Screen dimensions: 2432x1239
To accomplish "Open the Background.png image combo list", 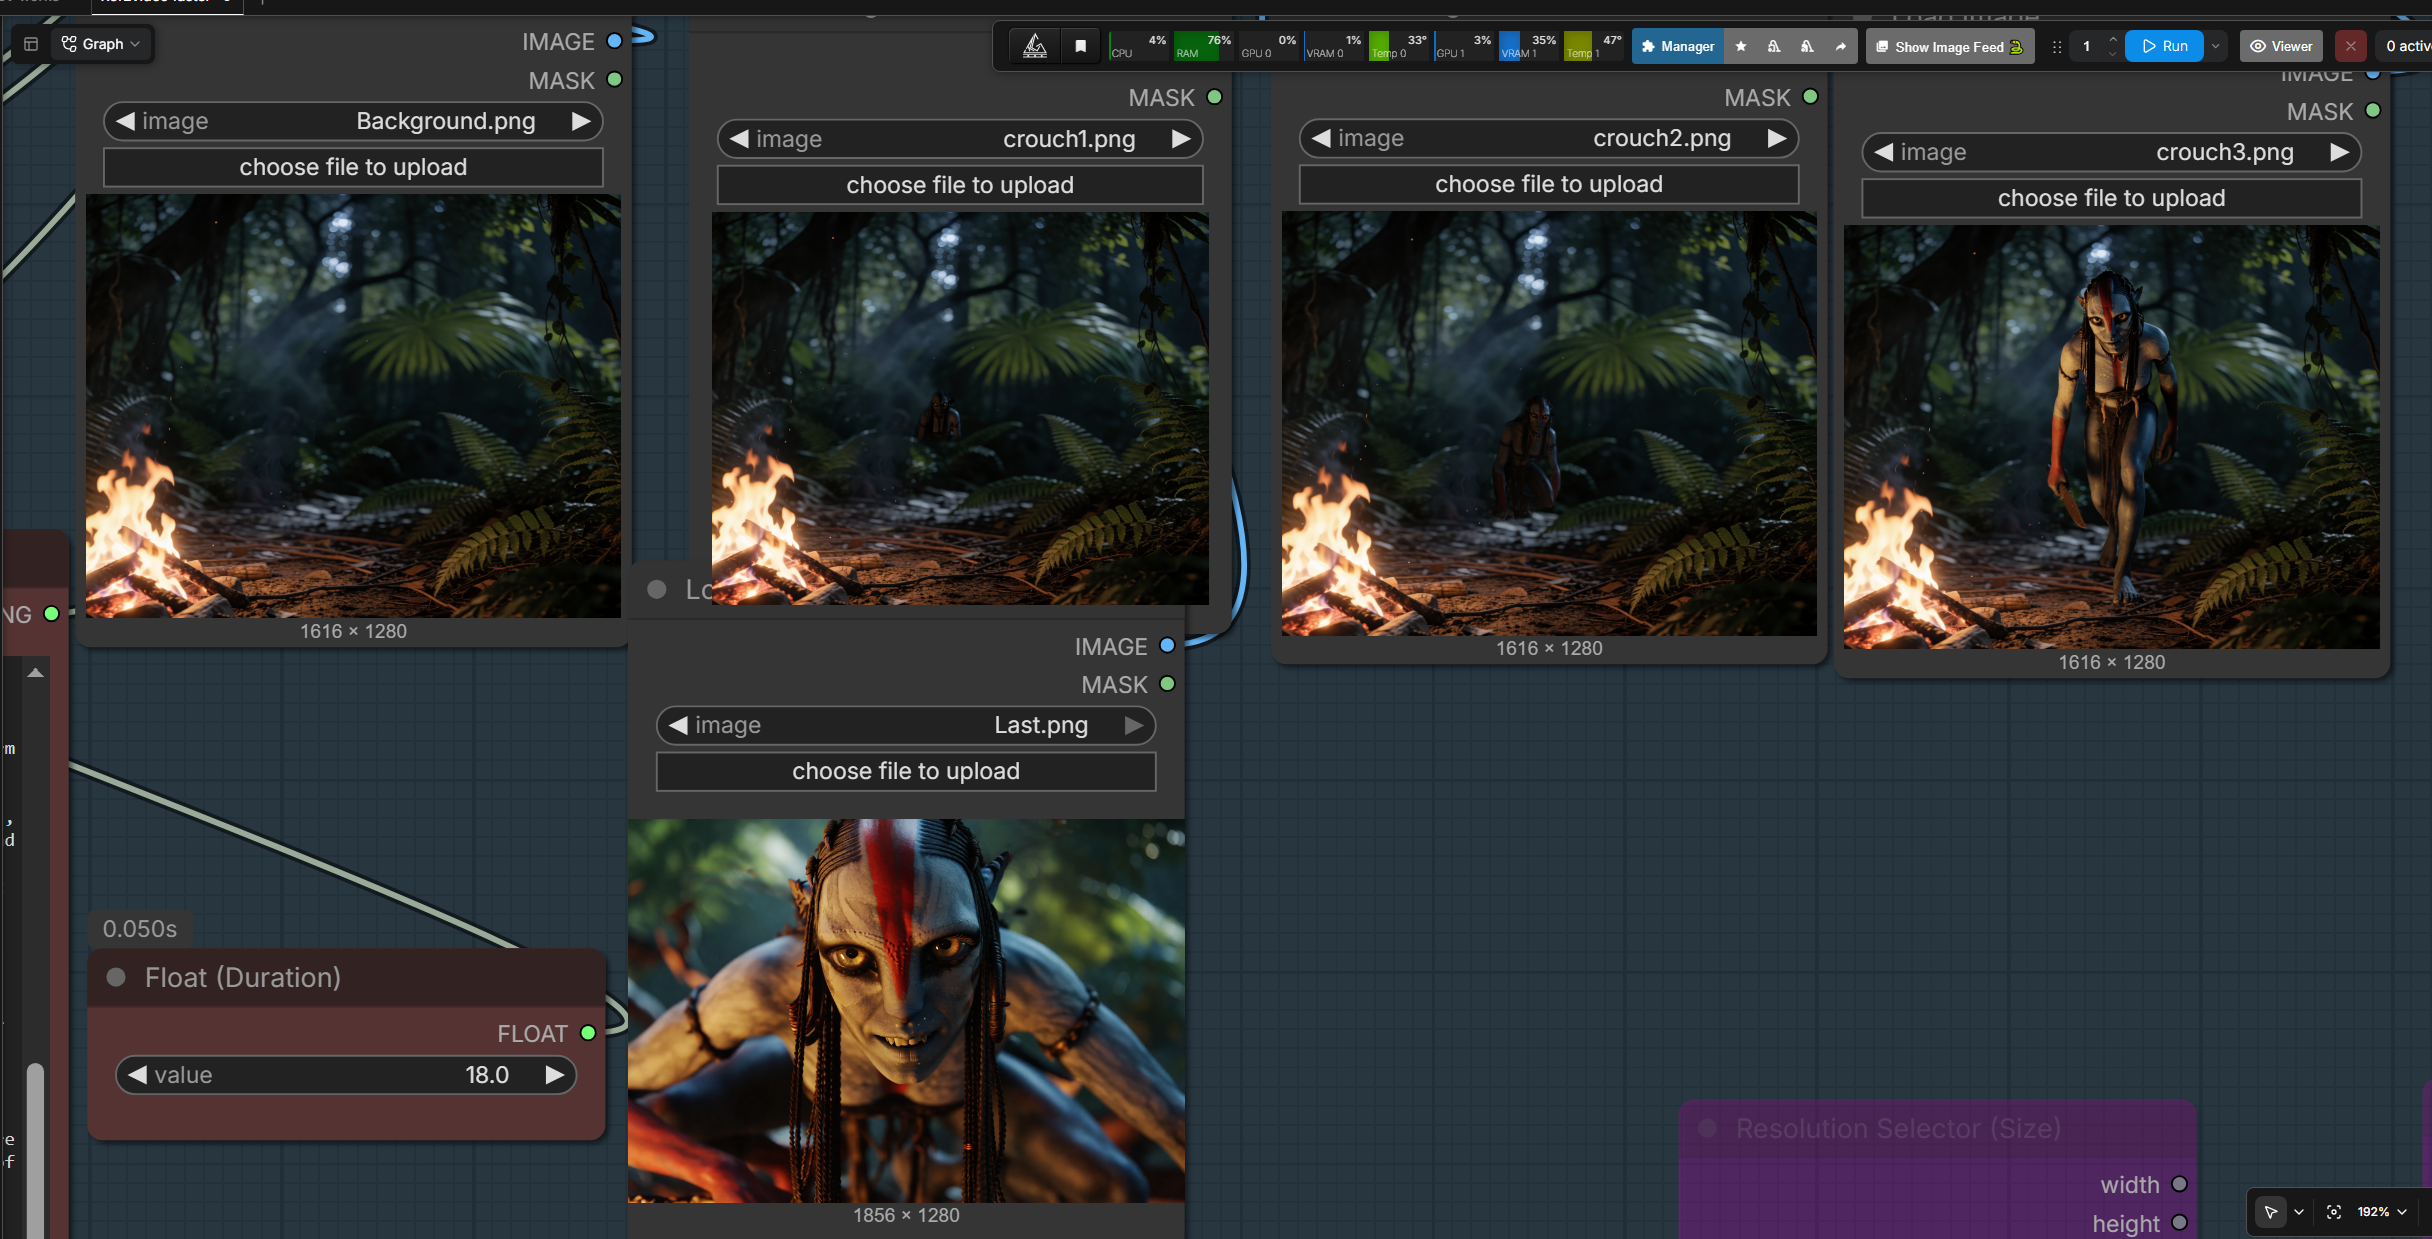I will click(353, 121).
